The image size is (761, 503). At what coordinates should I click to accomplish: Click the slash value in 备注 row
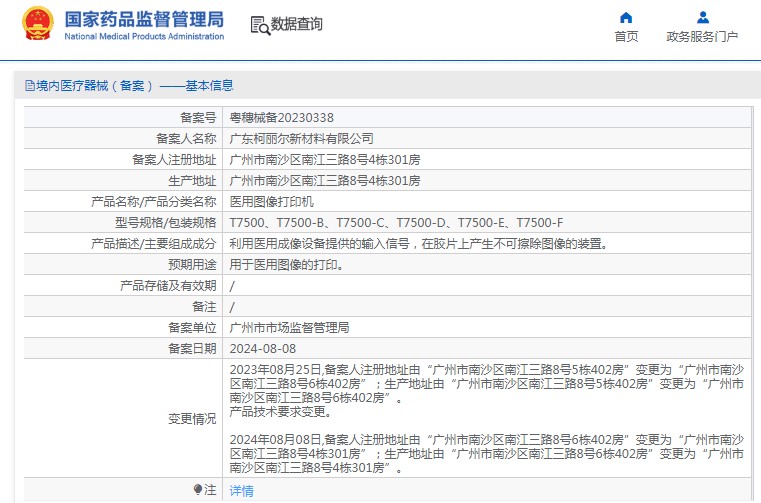(x=232, y=307)
